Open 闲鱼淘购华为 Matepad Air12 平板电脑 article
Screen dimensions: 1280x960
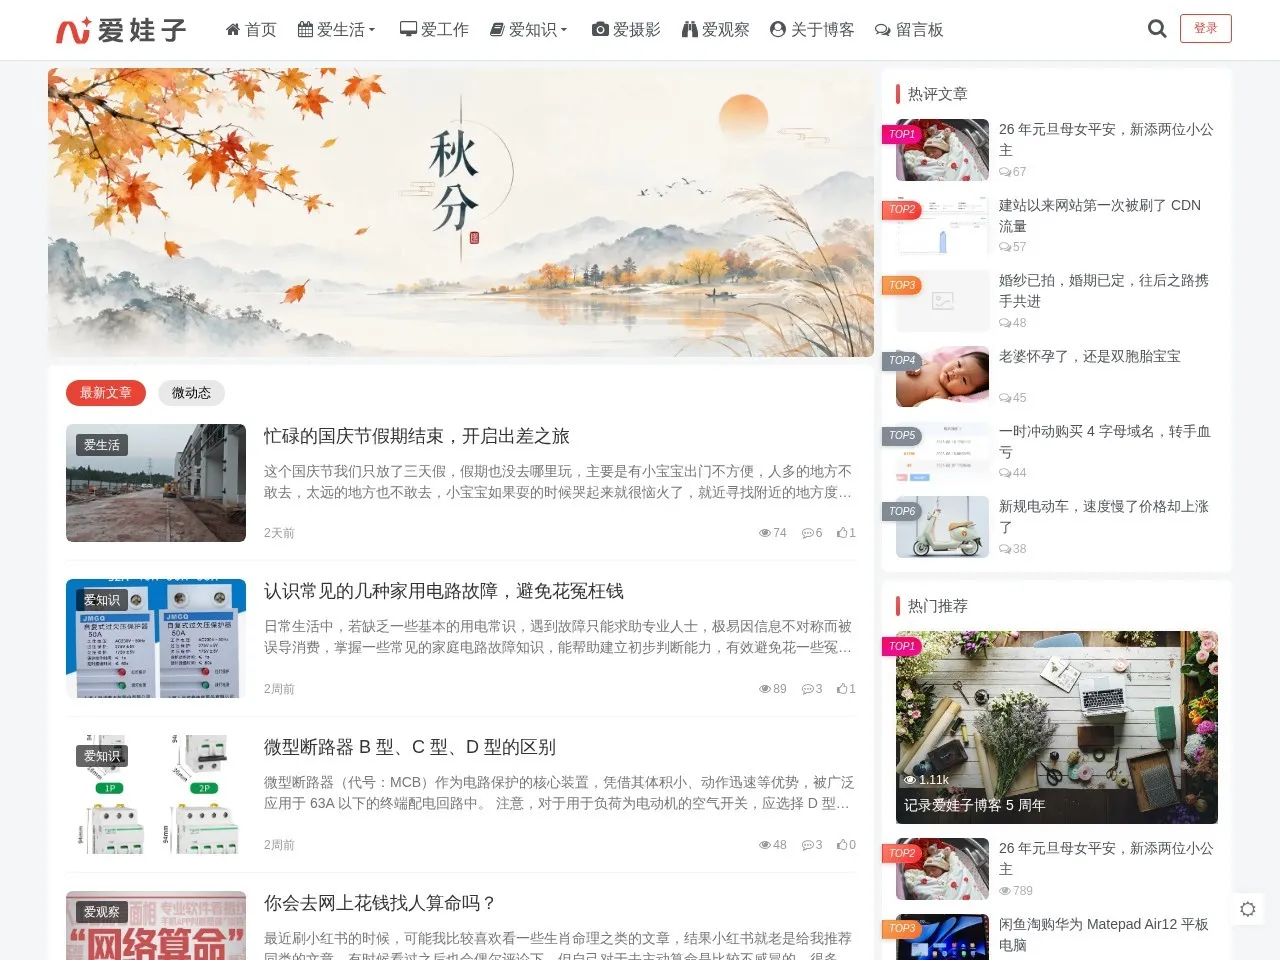pyautogui.click(x=1104, y=934)
